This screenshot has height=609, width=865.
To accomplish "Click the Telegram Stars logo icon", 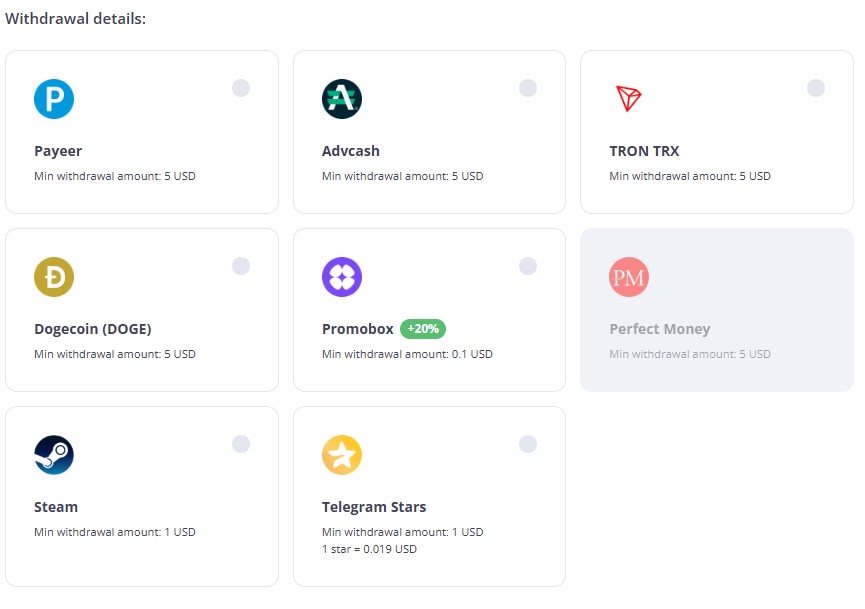I will (x=342, y=455).
